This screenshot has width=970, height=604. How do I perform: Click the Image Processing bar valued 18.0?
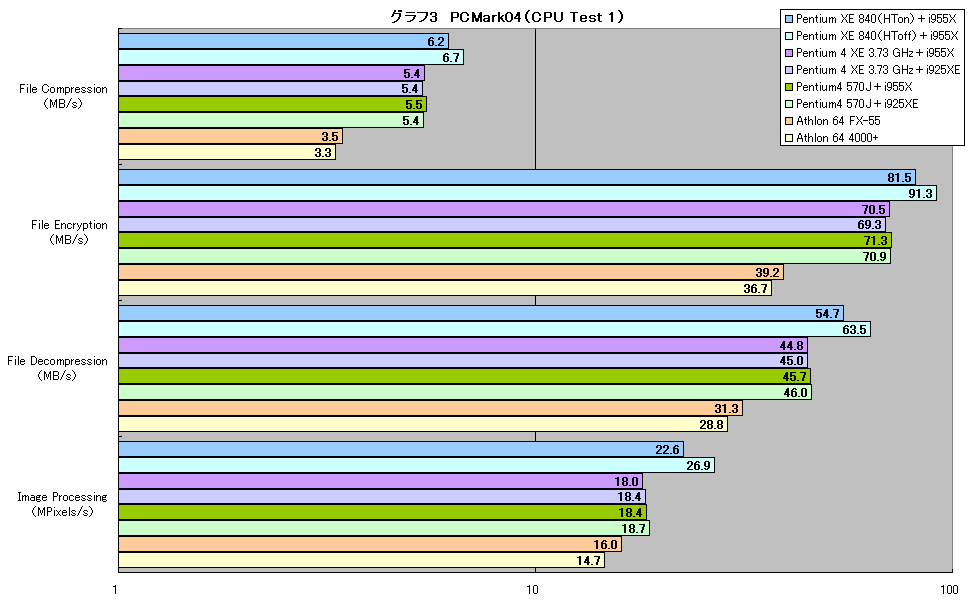380,481
